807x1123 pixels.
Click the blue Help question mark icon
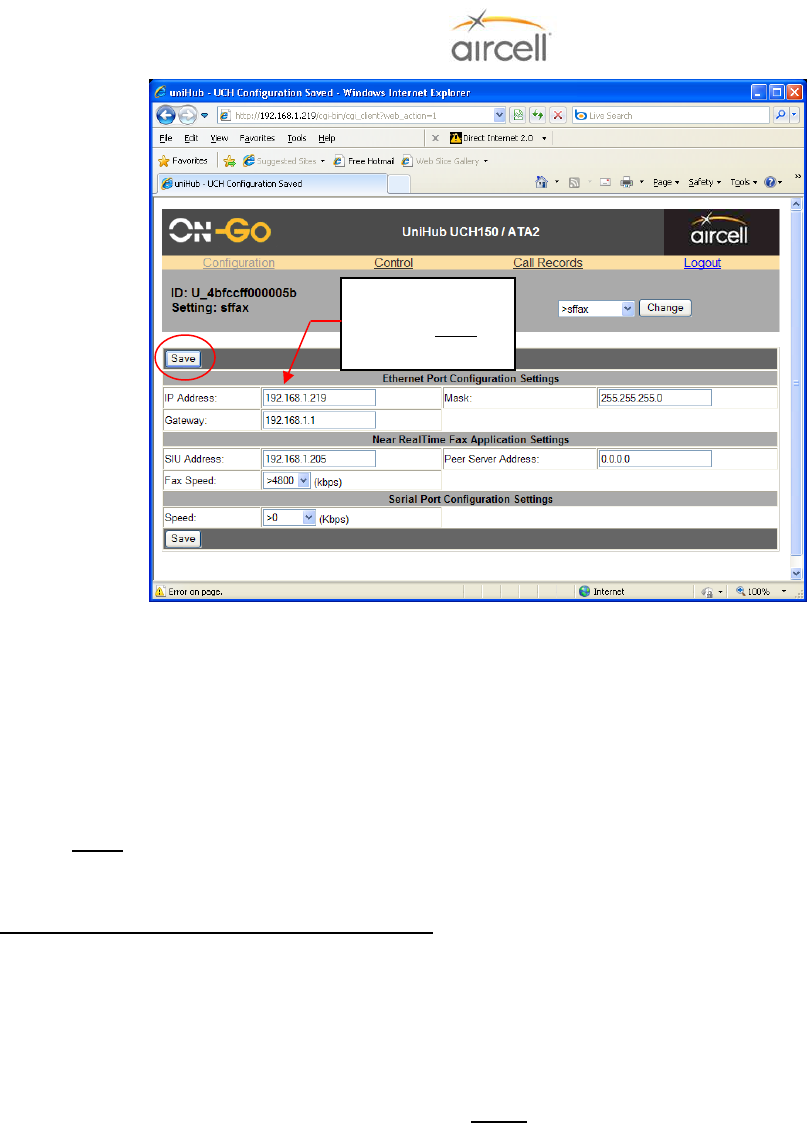click(770, 183)
